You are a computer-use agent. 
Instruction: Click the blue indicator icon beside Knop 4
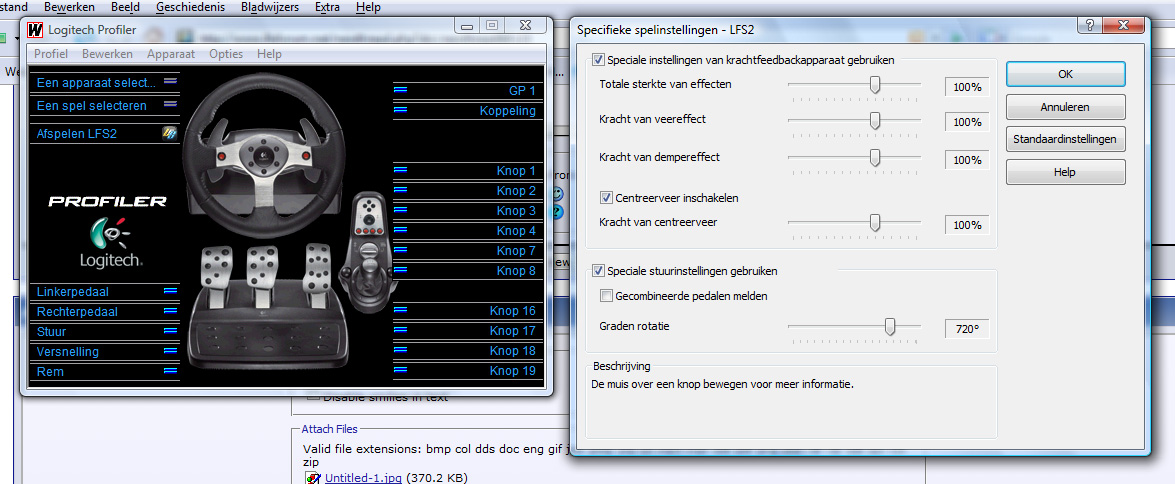point(400,230)
